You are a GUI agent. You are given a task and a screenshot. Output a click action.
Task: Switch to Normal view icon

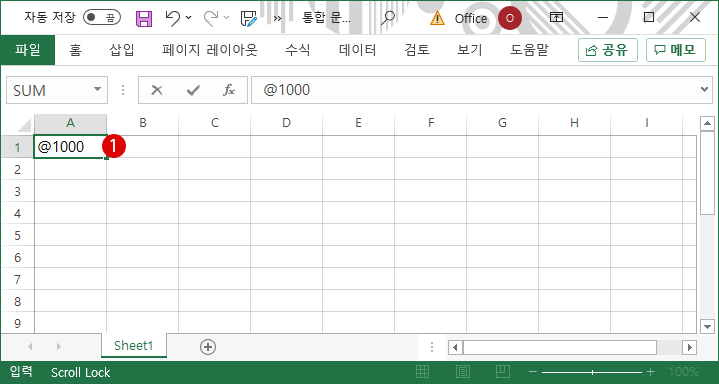(x=422, y=372)
